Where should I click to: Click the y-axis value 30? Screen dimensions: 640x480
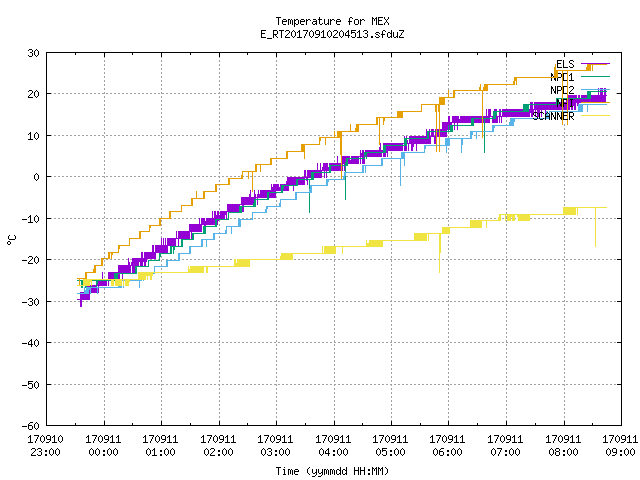[33, 53]
